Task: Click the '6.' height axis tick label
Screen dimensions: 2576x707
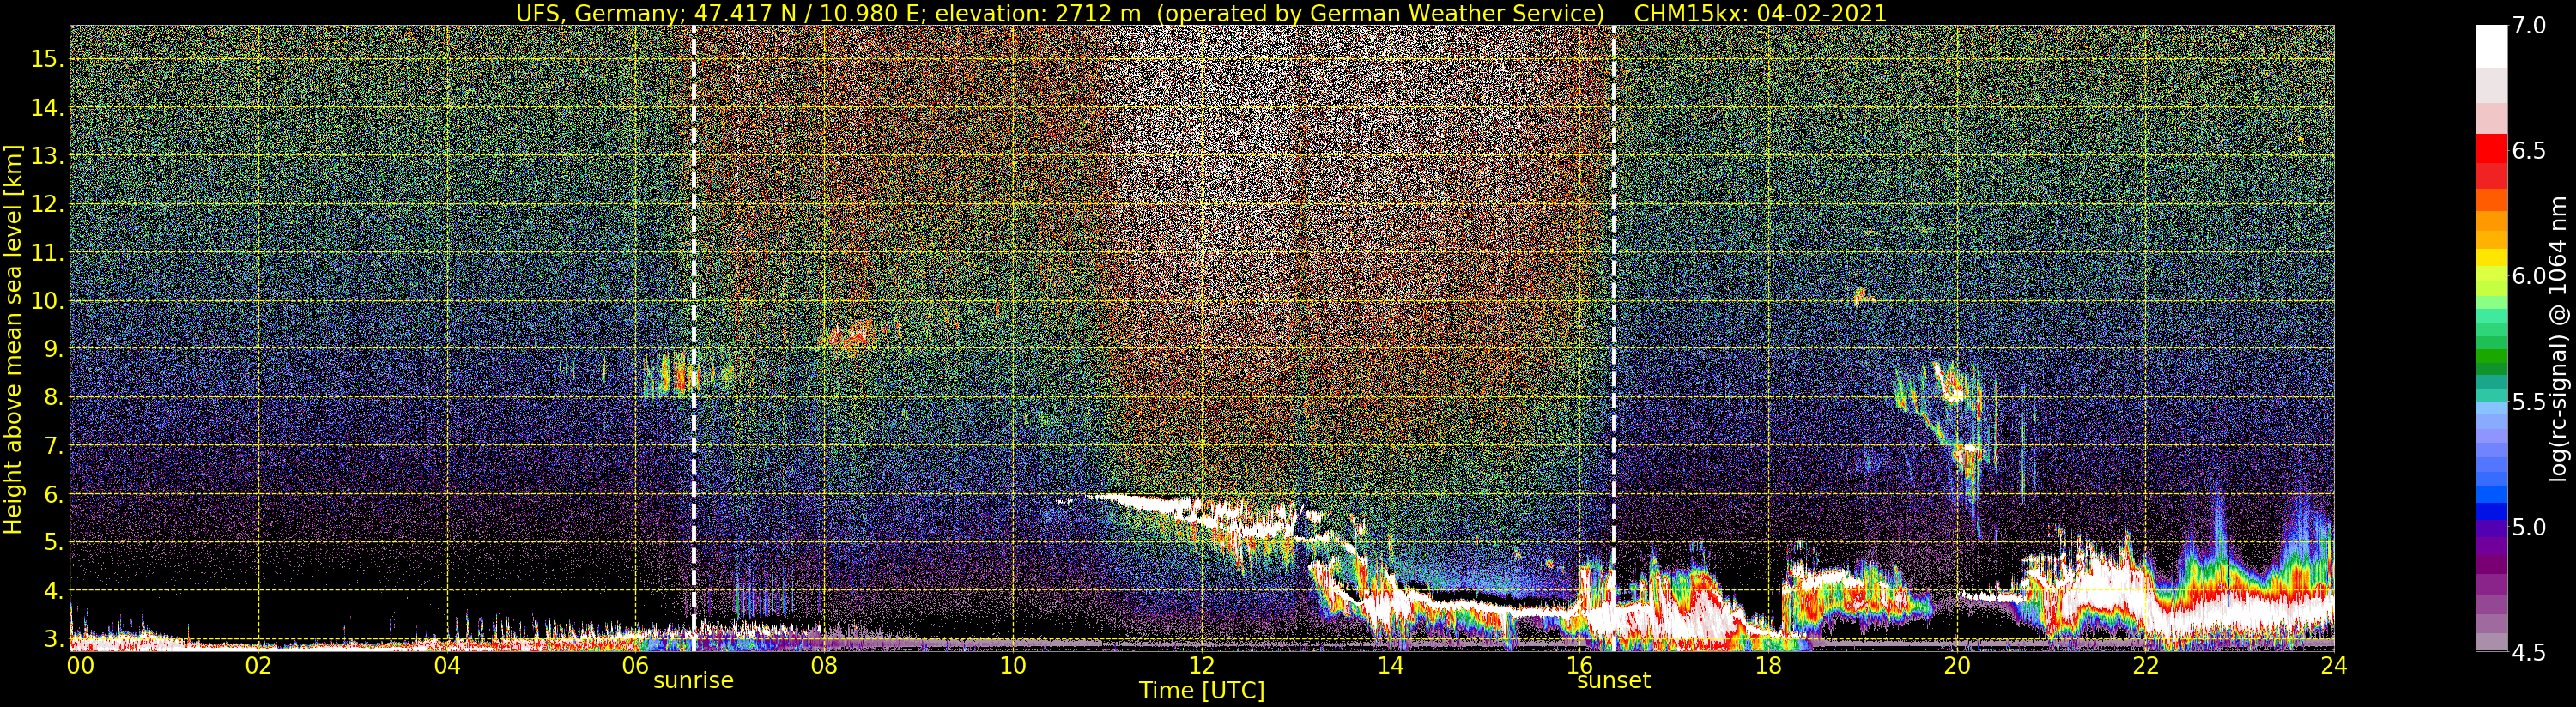Action: [53, 494]
